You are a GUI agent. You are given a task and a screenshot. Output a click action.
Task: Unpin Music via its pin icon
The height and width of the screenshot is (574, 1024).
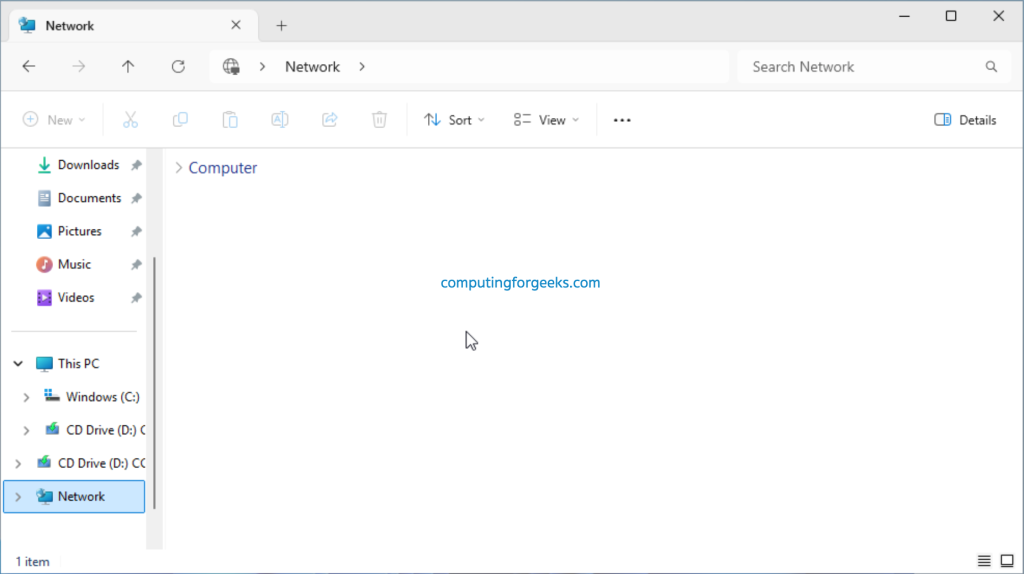[136, 265]
